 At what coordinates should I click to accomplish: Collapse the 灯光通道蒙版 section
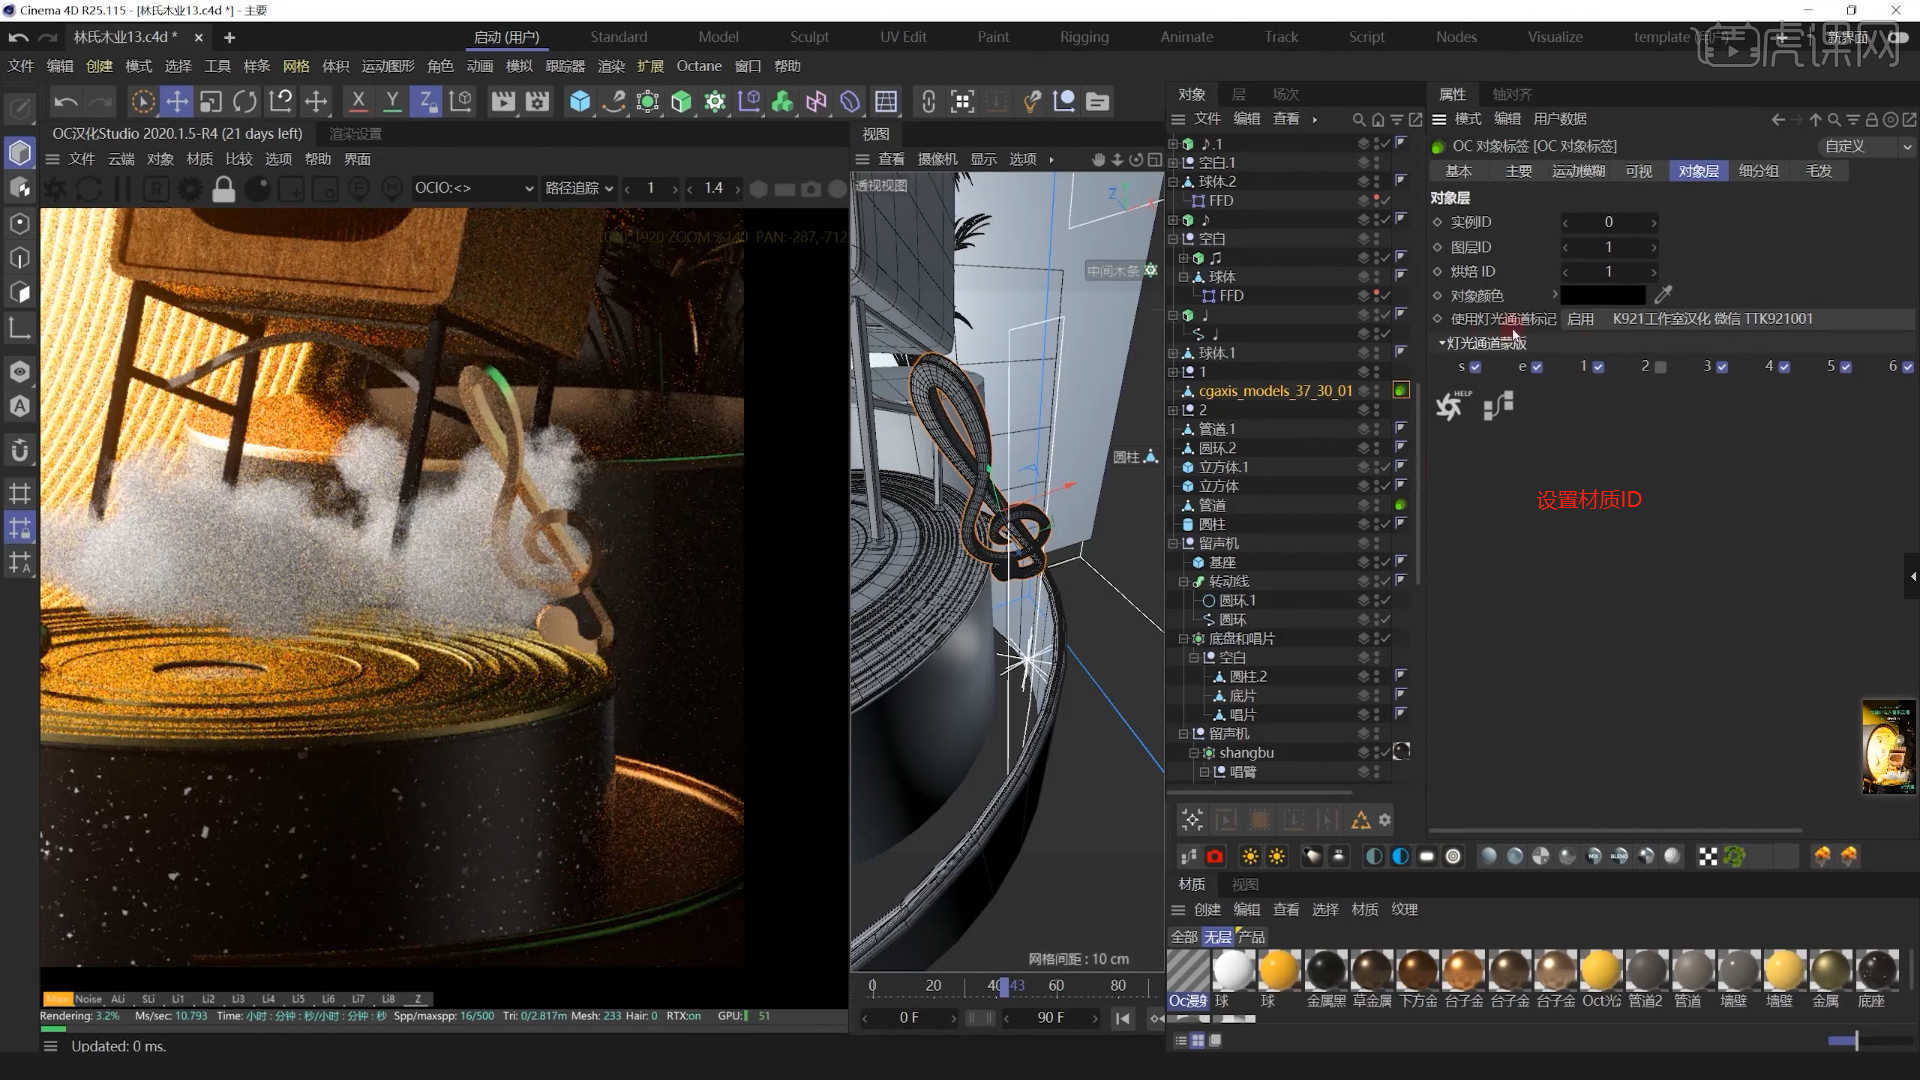tap(1442, 343)
